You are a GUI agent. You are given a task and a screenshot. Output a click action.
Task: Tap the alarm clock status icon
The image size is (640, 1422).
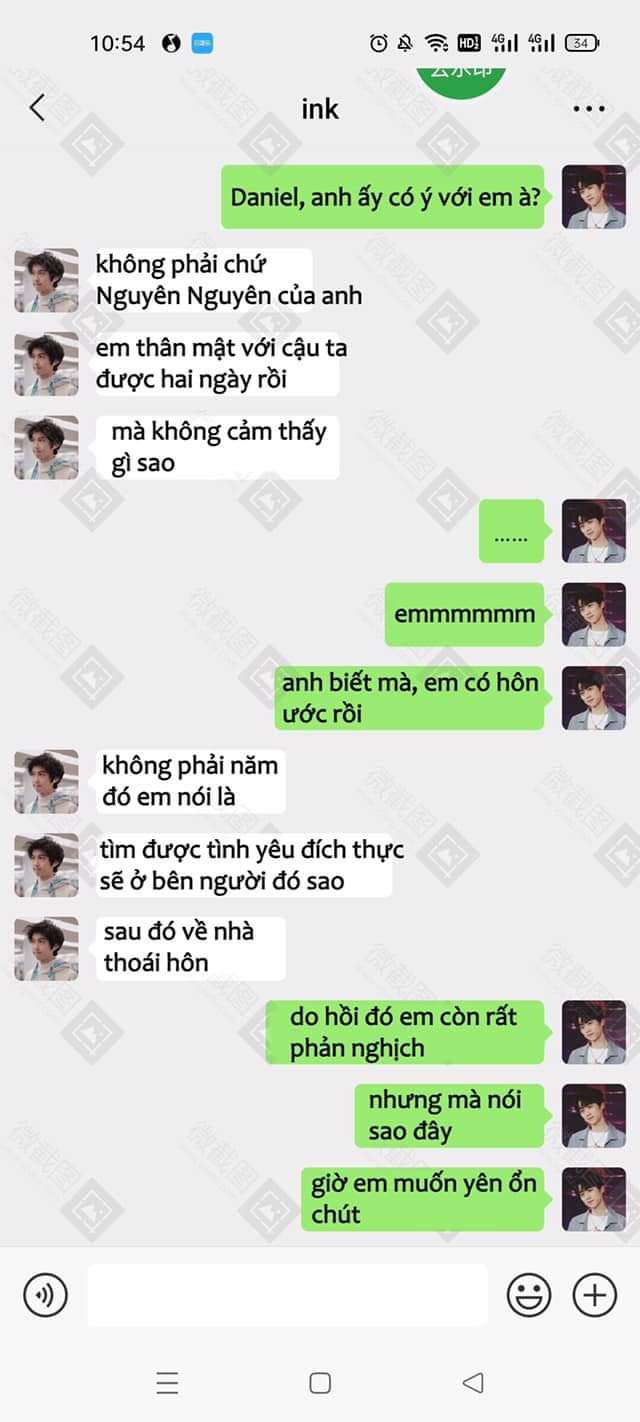(378, 43)
